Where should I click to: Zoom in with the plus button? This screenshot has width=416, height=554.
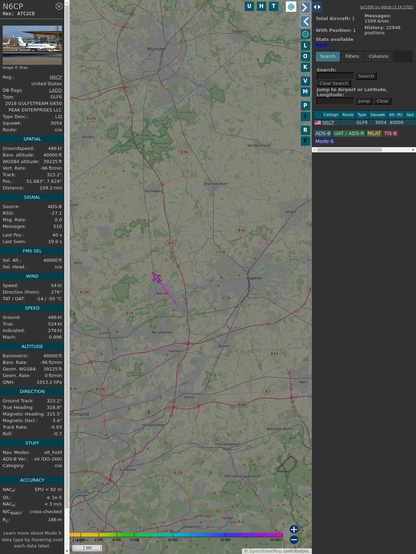pos(294,529)
